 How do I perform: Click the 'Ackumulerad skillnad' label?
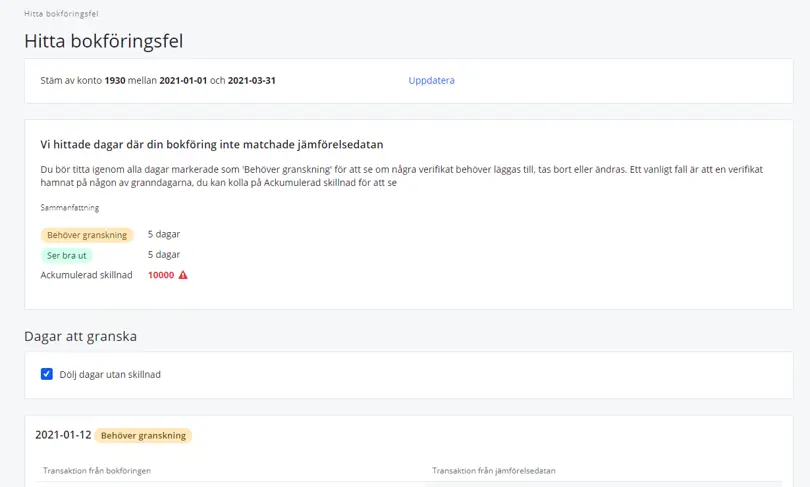[86, 275]
